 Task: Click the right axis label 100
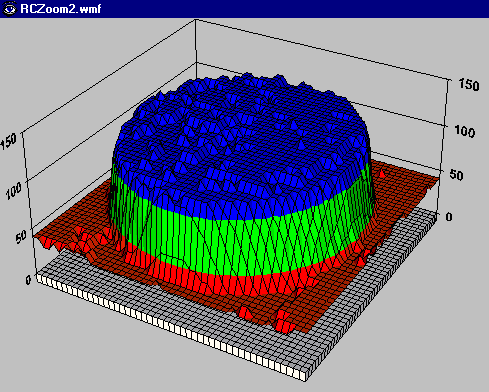point(465,132)
